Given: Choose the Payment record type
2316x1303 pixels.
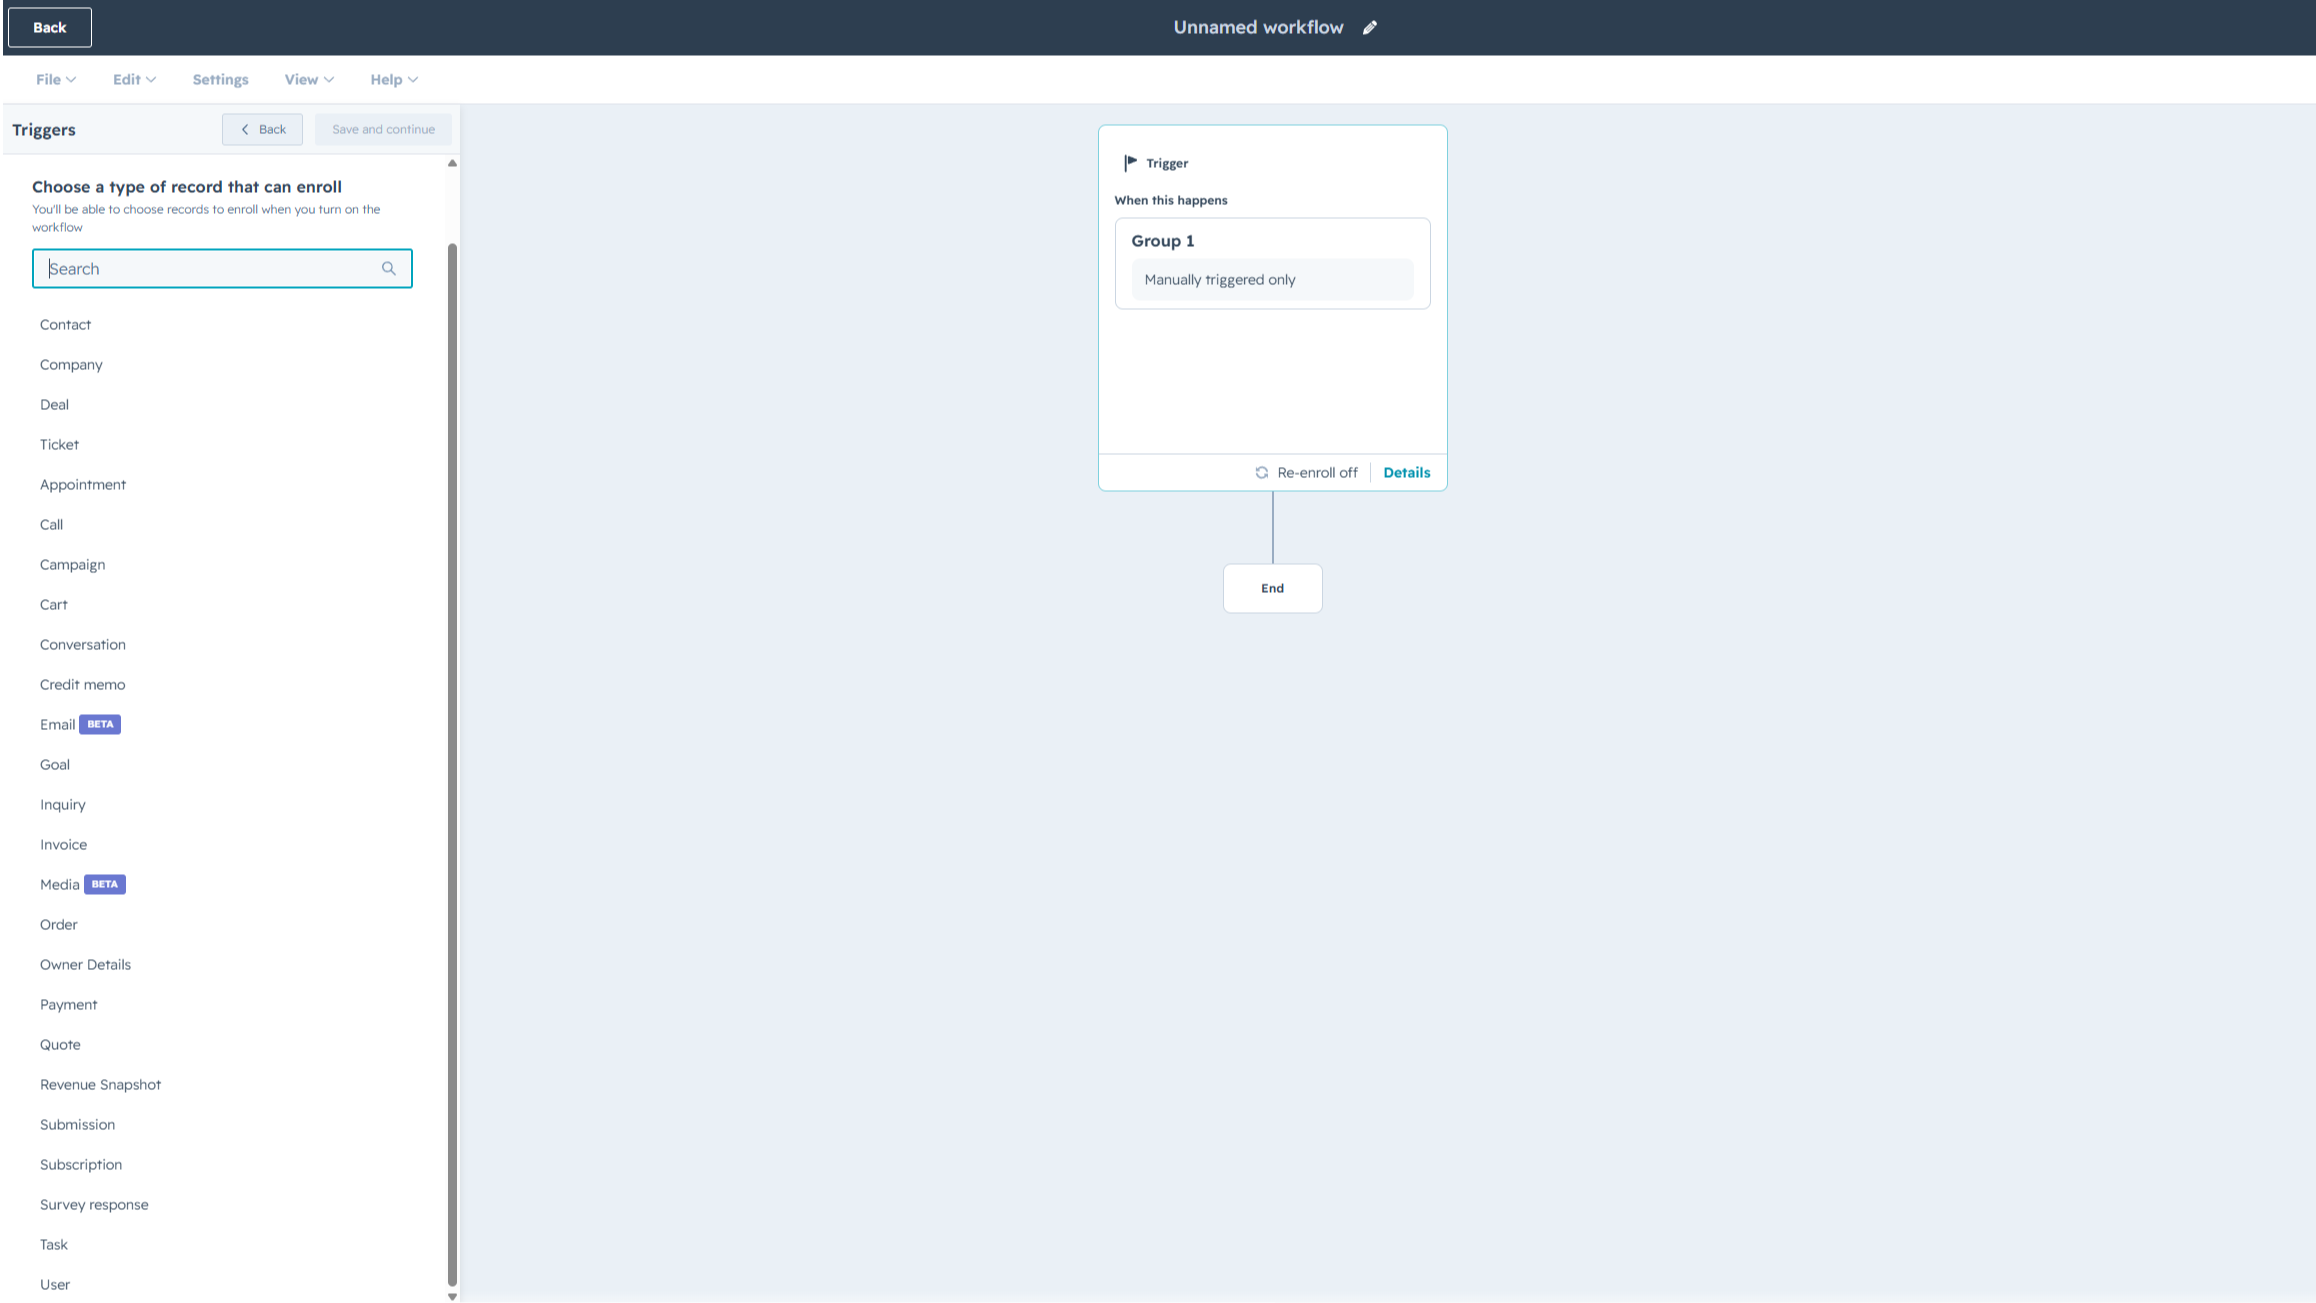Looking at the screenshot, I should [x=69, y=1004].
